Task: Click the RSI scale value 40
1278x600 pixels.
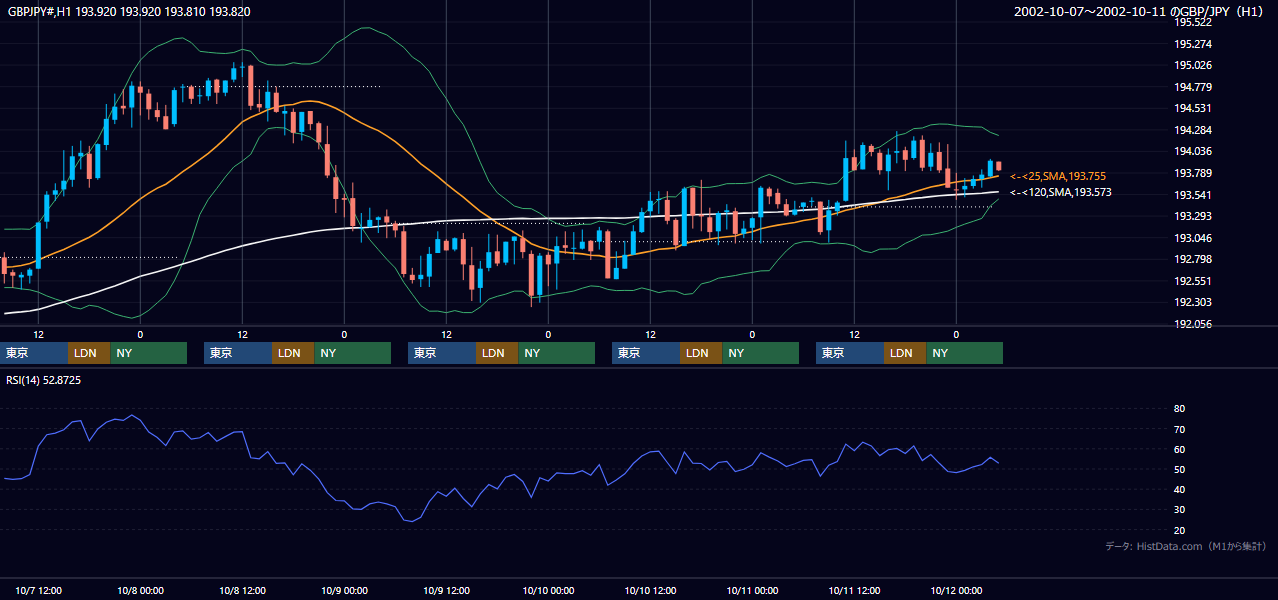Action: (1180, 490)
